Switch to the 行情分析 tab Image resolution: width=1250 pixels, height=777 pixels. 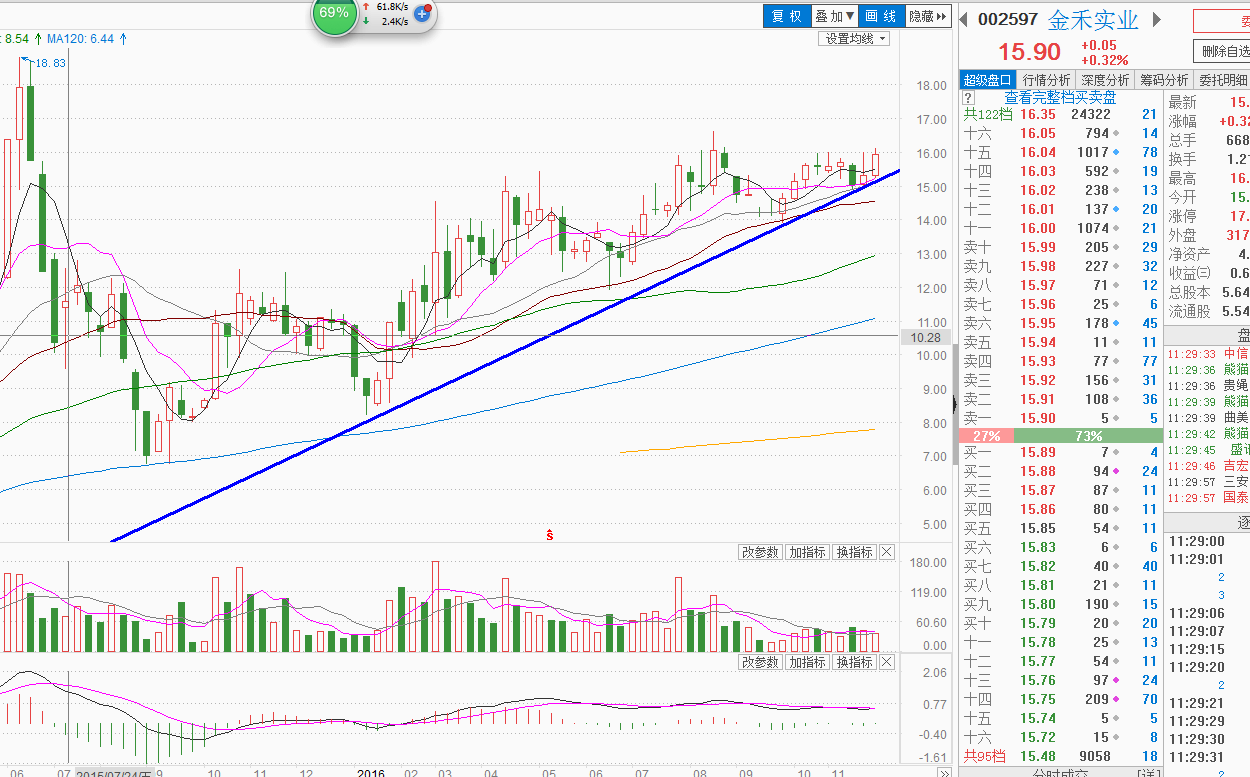(x=1046, y=80)
